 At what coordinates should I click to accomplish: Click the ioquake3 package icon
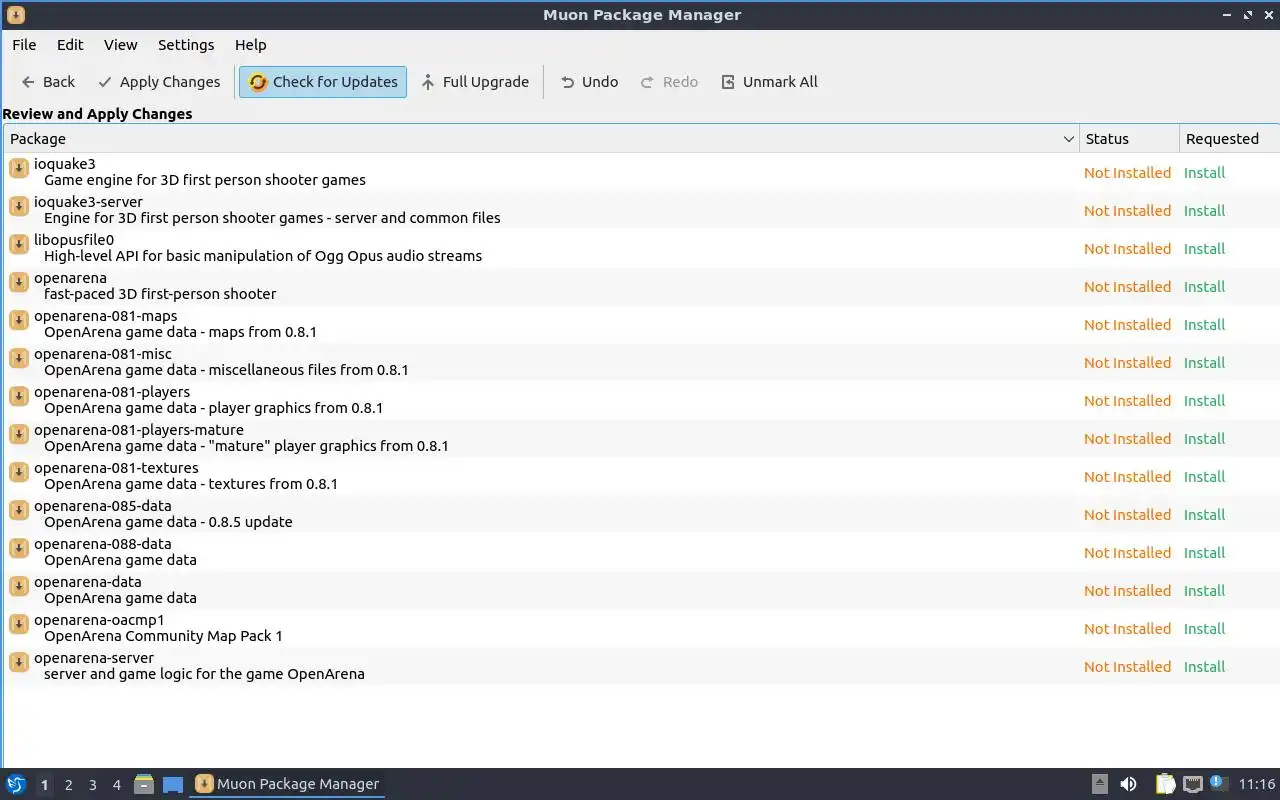[18, 168]
